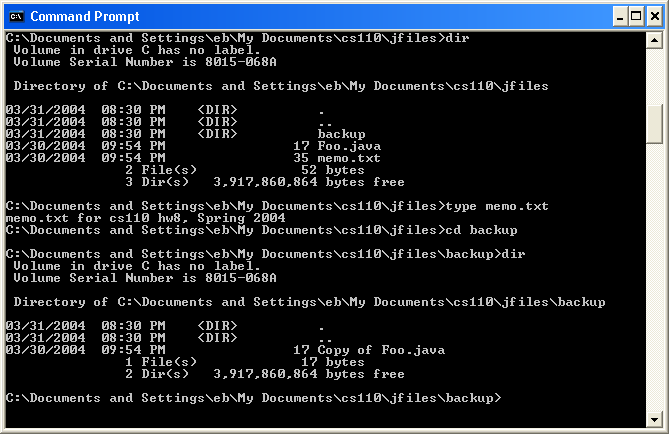Click the scrollbar track below the thumb

[654, 277]
